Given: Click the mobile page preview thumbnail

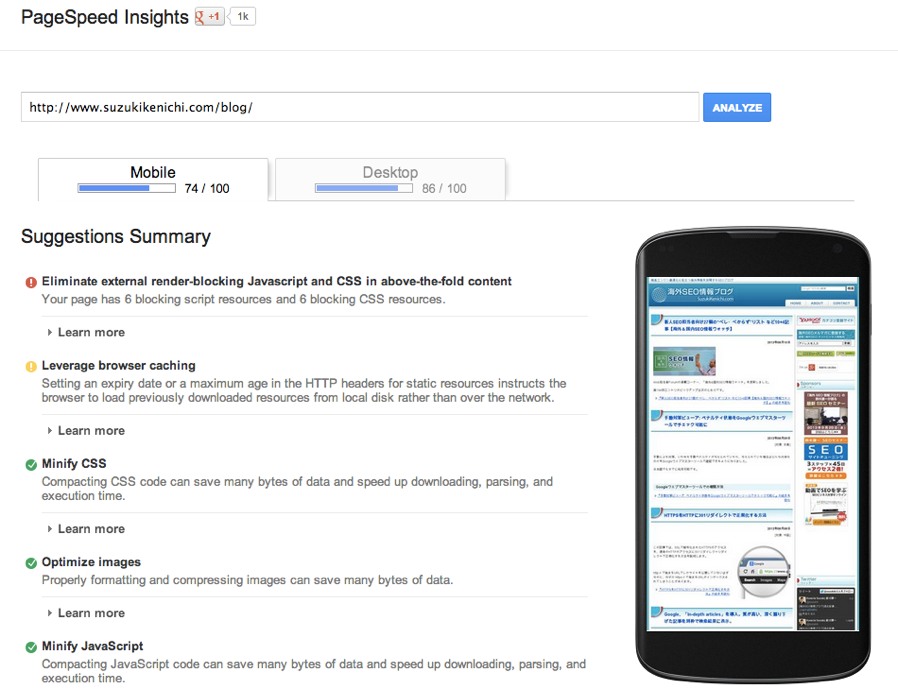Looking at the screenshot, I should pos(753,454).
